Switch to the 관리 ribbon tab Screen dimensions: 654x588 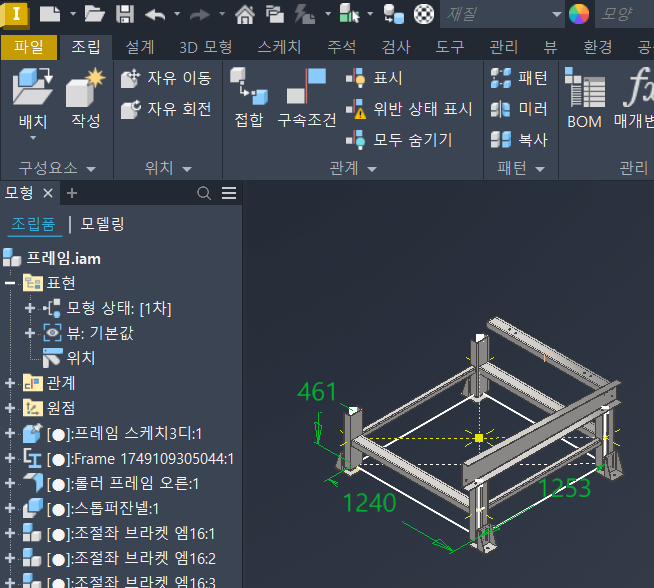click(x=504, y=47)
